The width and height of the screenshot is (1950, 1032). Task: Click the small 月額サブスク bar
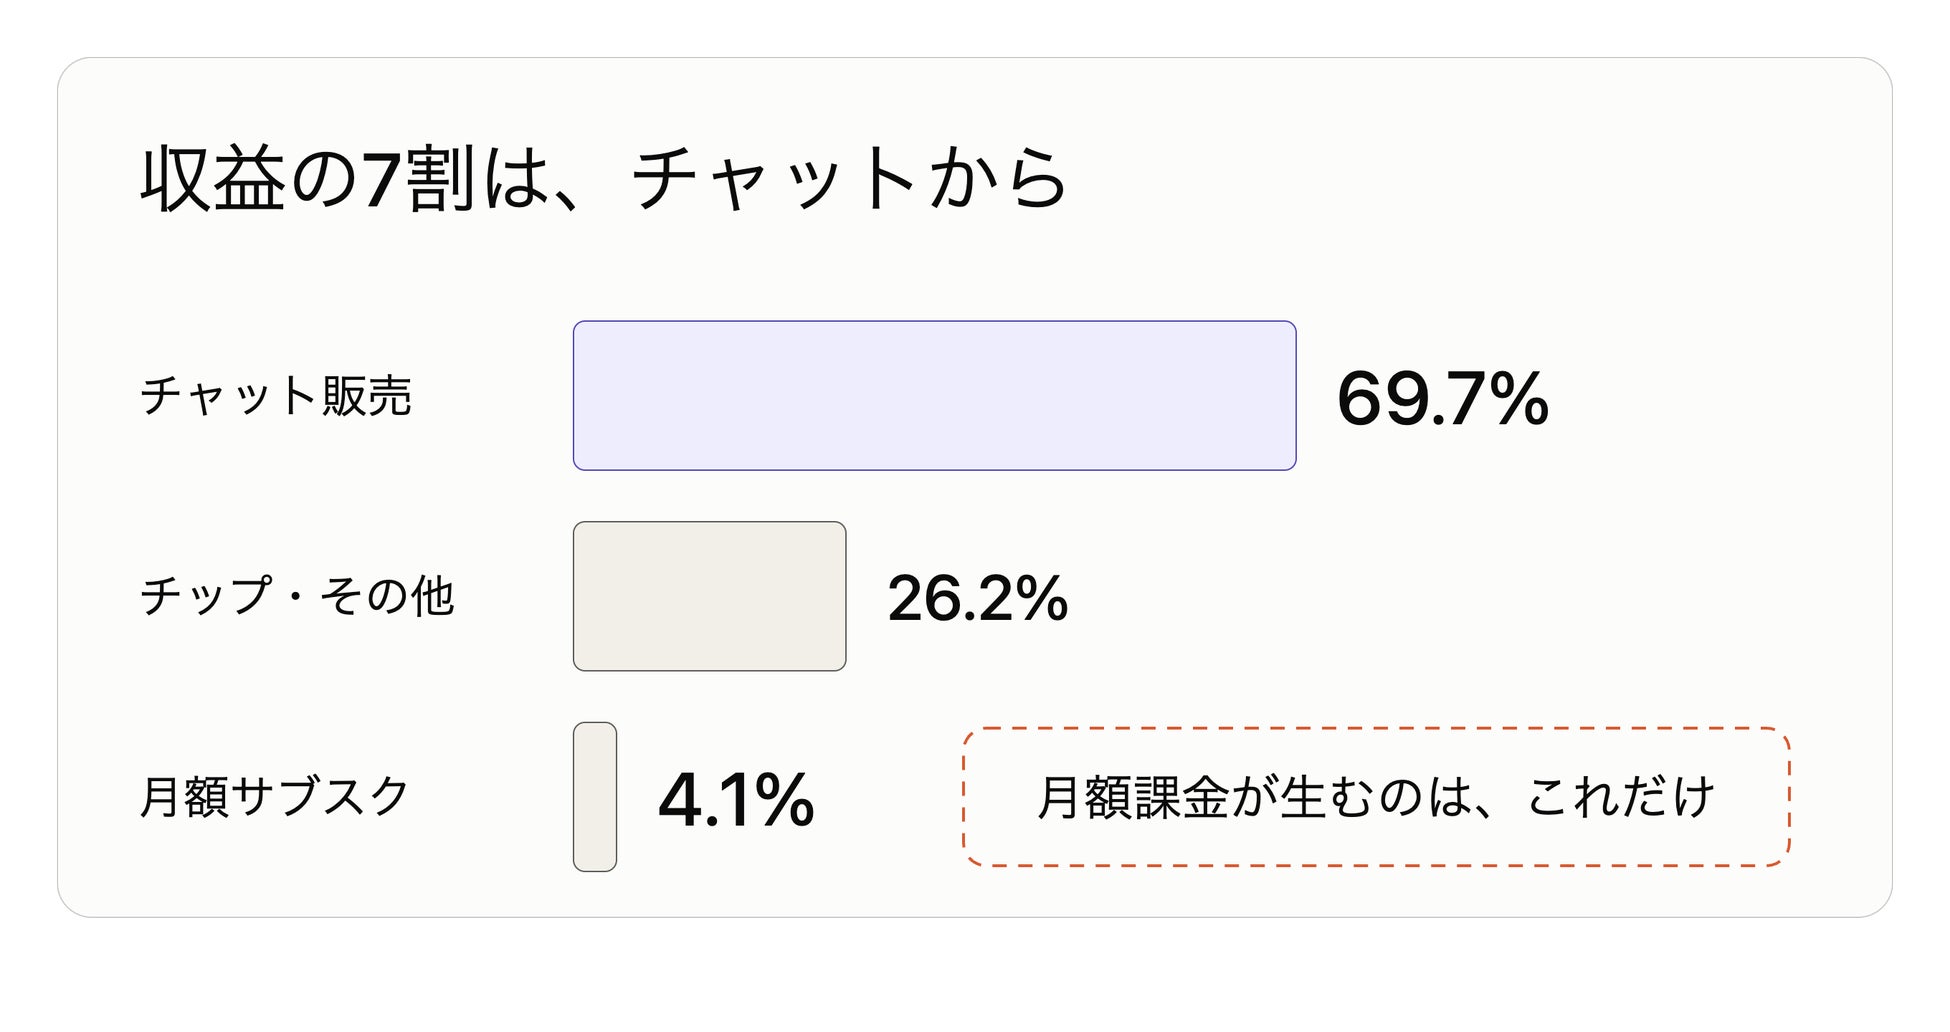point(595,797)
